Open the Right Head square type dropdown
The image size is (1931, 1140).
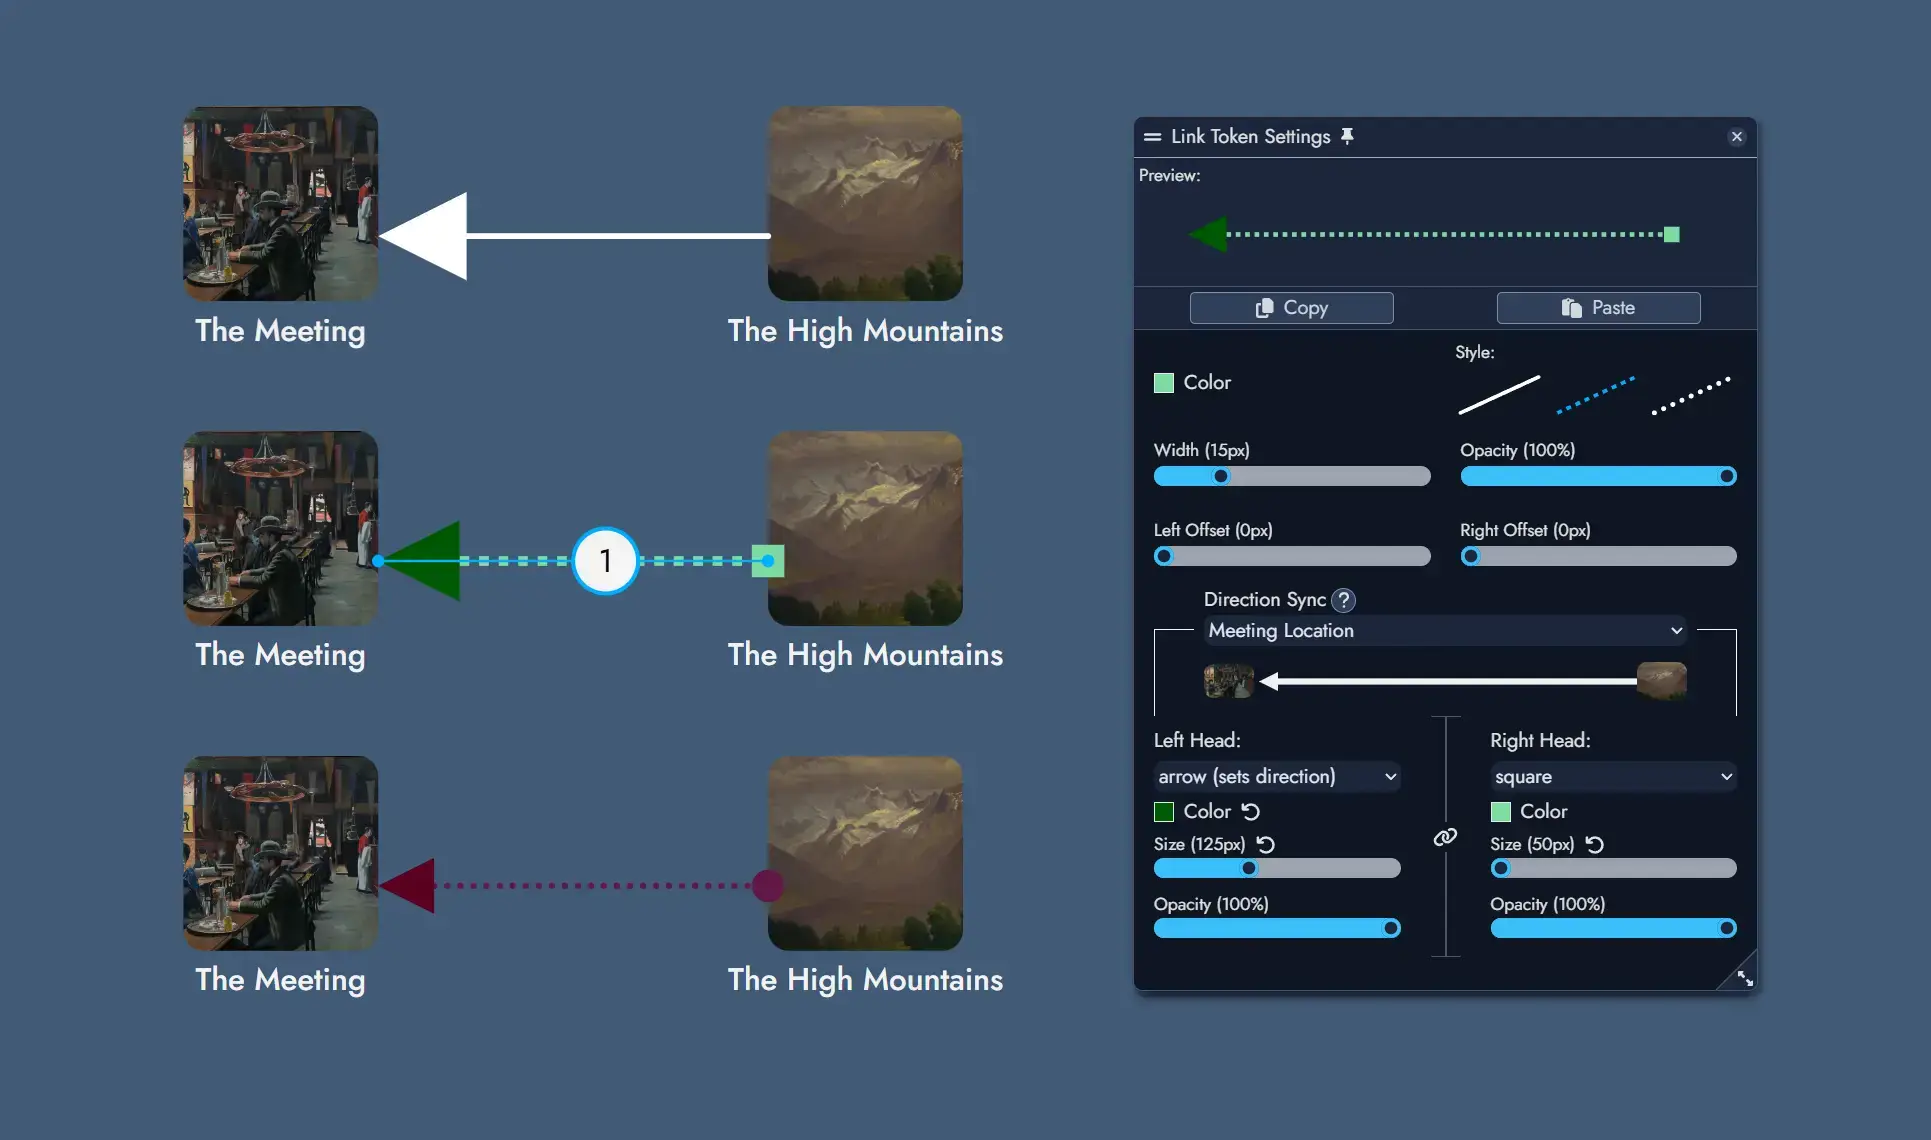pyautogui.click(x=1613, y=776)
